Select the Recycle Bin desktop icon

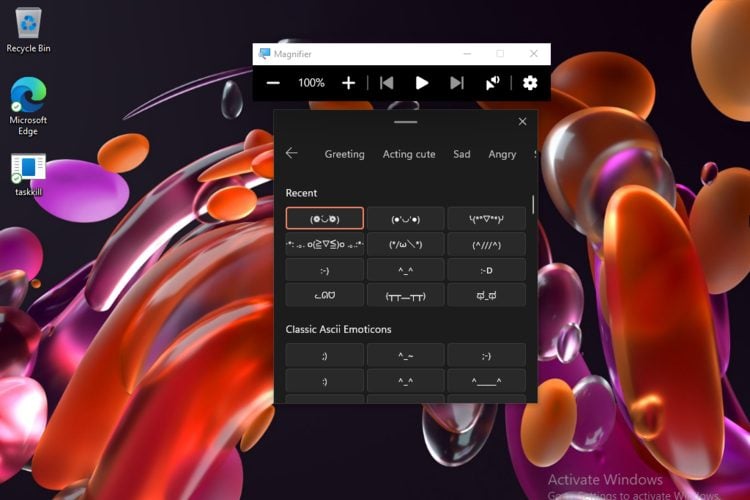pyautogui.click(x=28, y=30)
